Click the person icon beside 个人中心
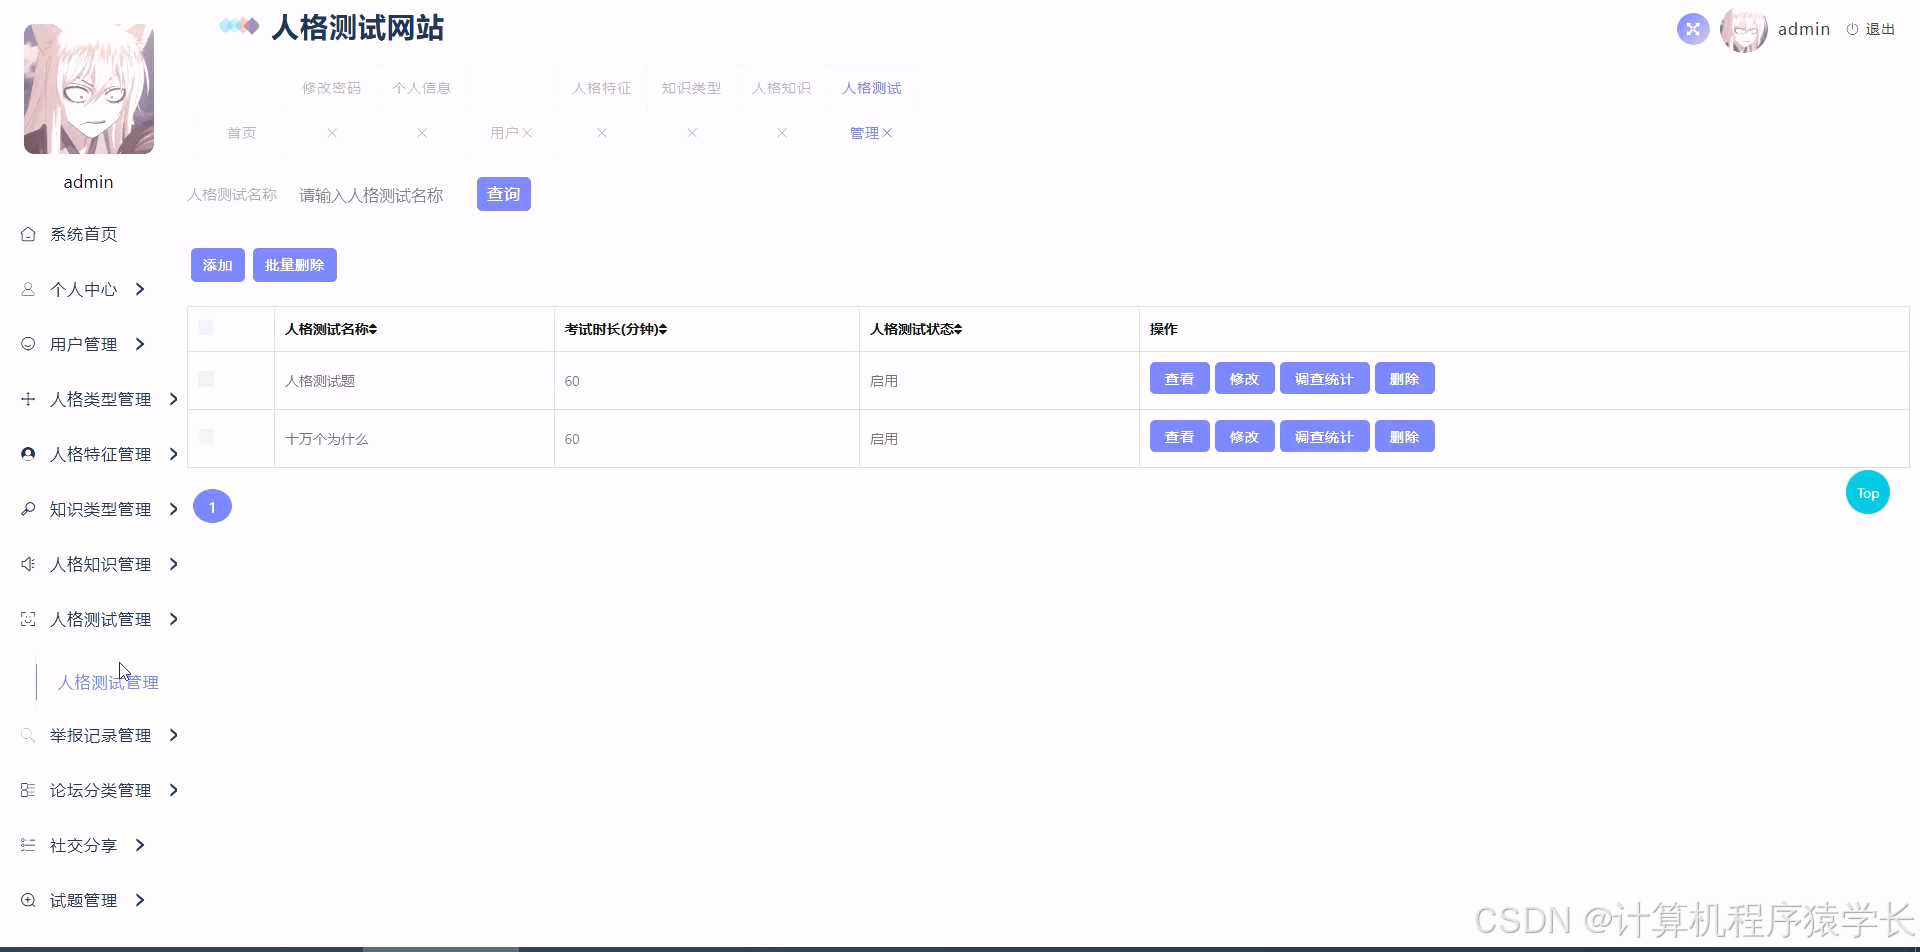Screen dimensions: 1920x952 point(28,289)
